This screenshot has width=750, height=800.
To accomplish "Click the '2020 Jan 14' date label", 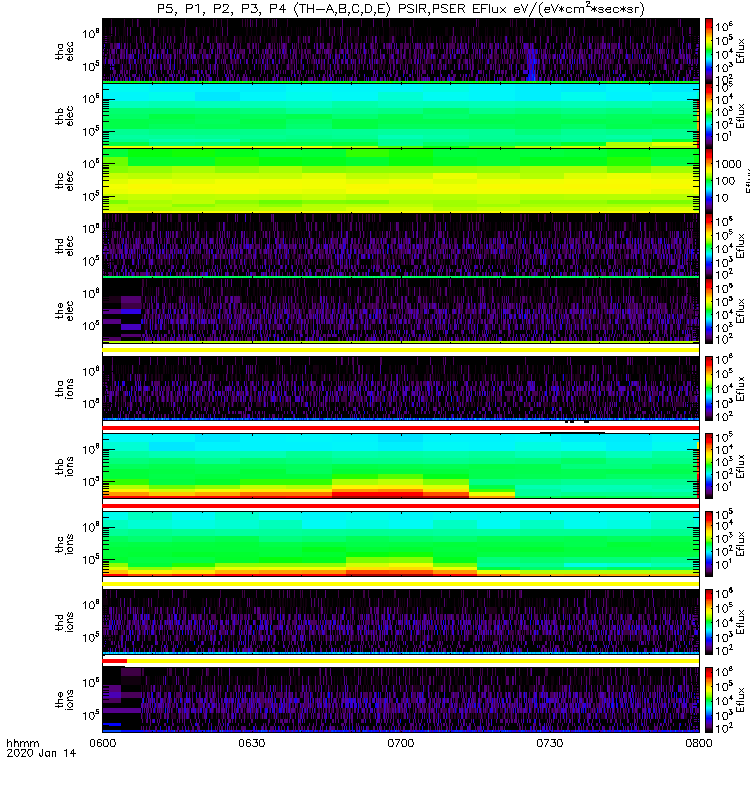I will pos(41,753).
